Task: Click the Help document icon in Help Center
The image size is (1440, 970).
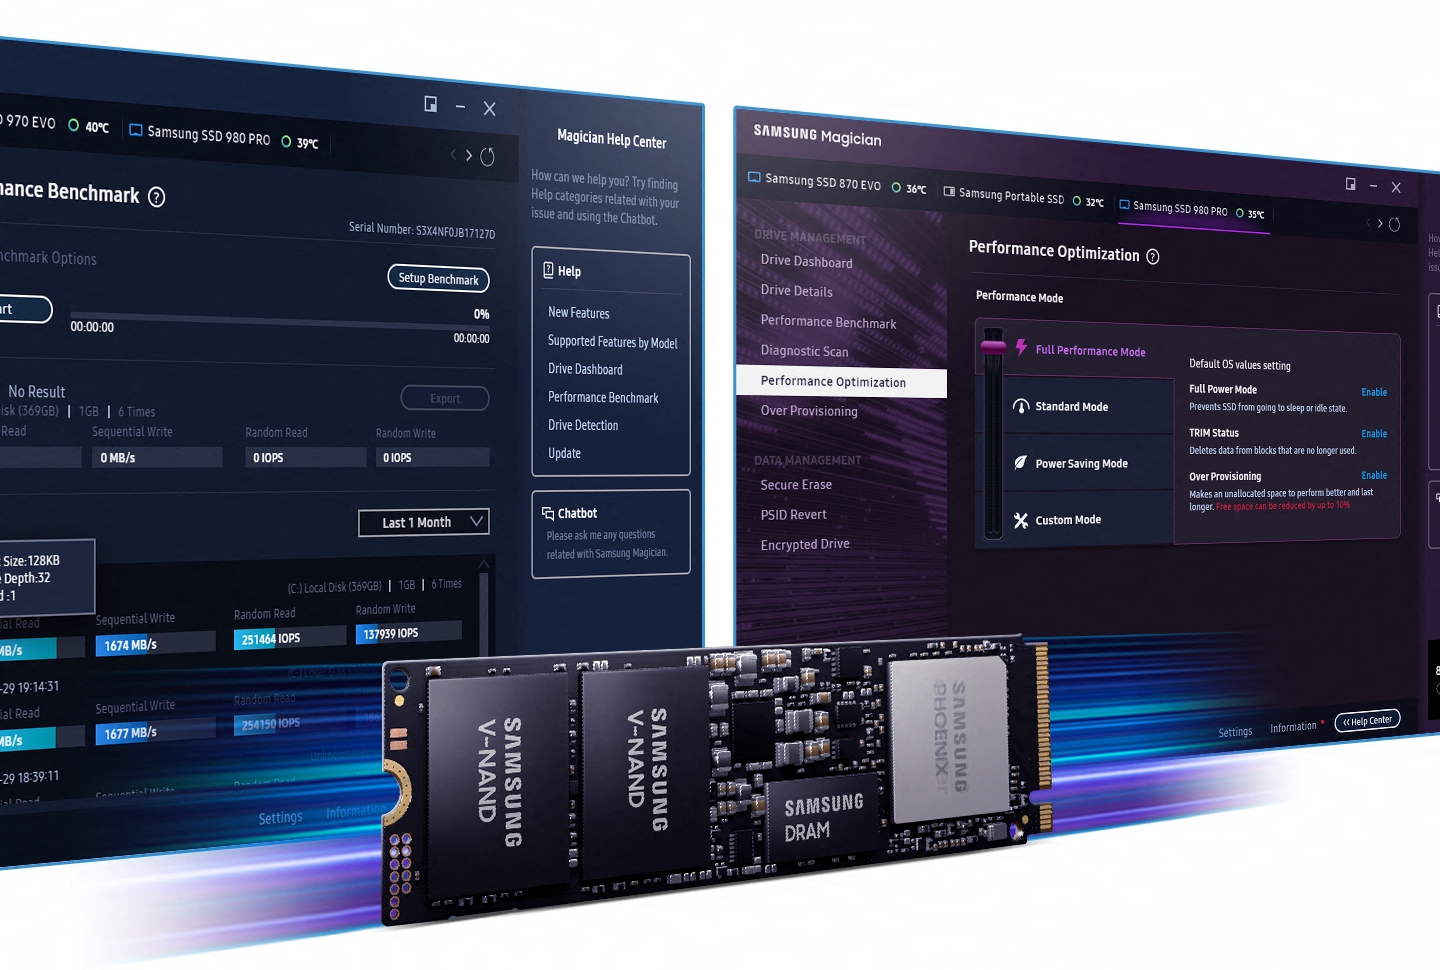Action: tap(548, 270)
